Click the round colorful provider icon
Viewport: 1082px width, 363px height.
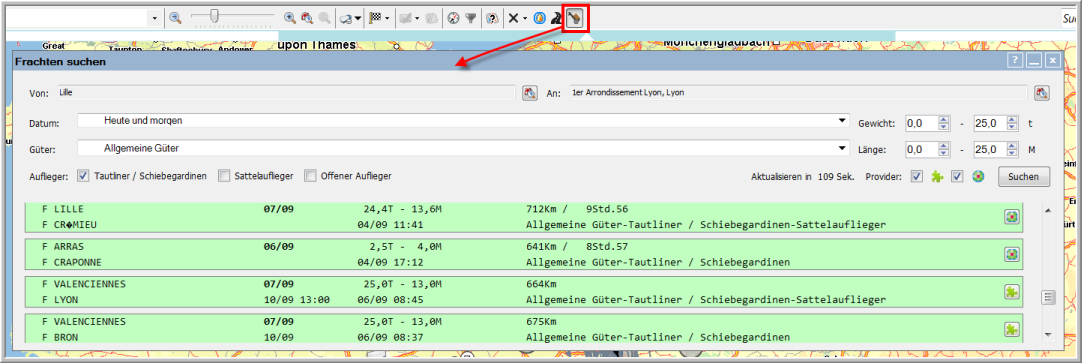click(x=978, y=177)
